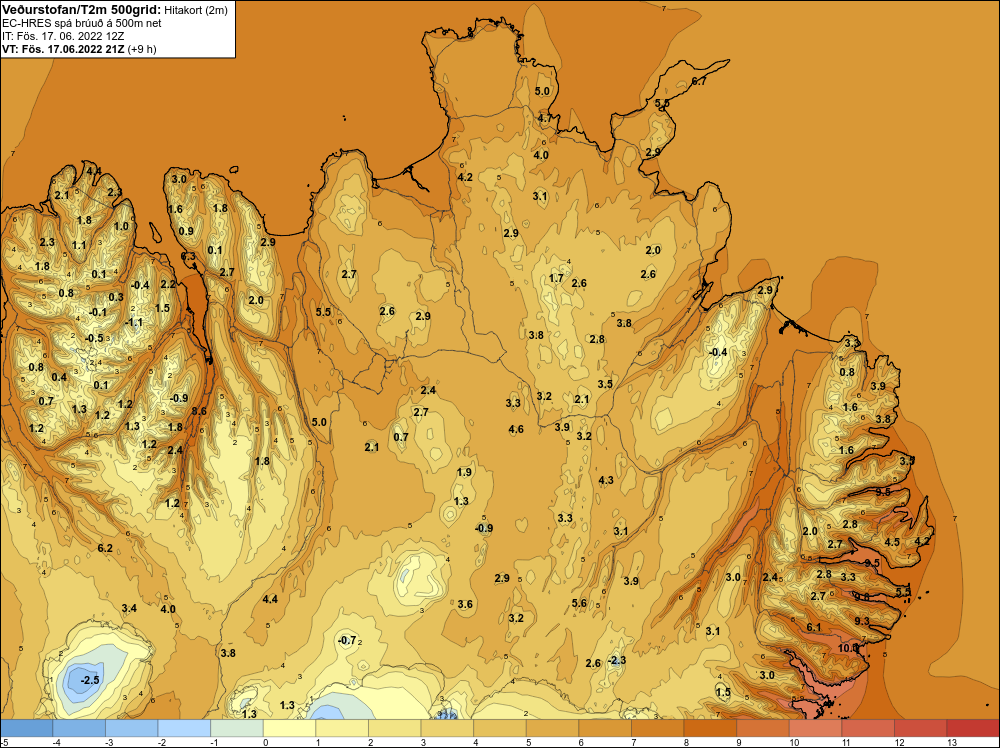Click the 4.6 temperature value on the map

pos(516,430)
